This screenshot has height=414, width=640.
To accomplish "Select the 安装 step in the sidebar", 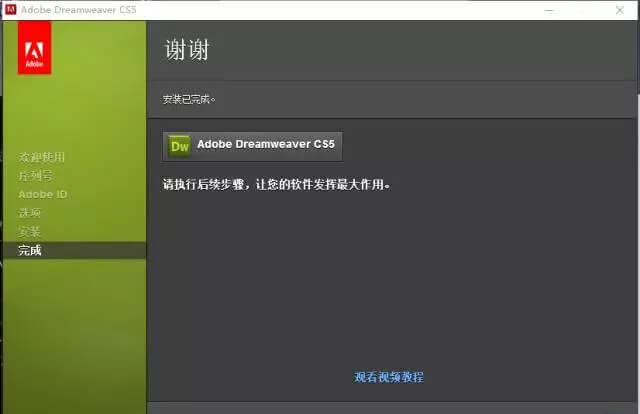I will click(x=29, y=231).
